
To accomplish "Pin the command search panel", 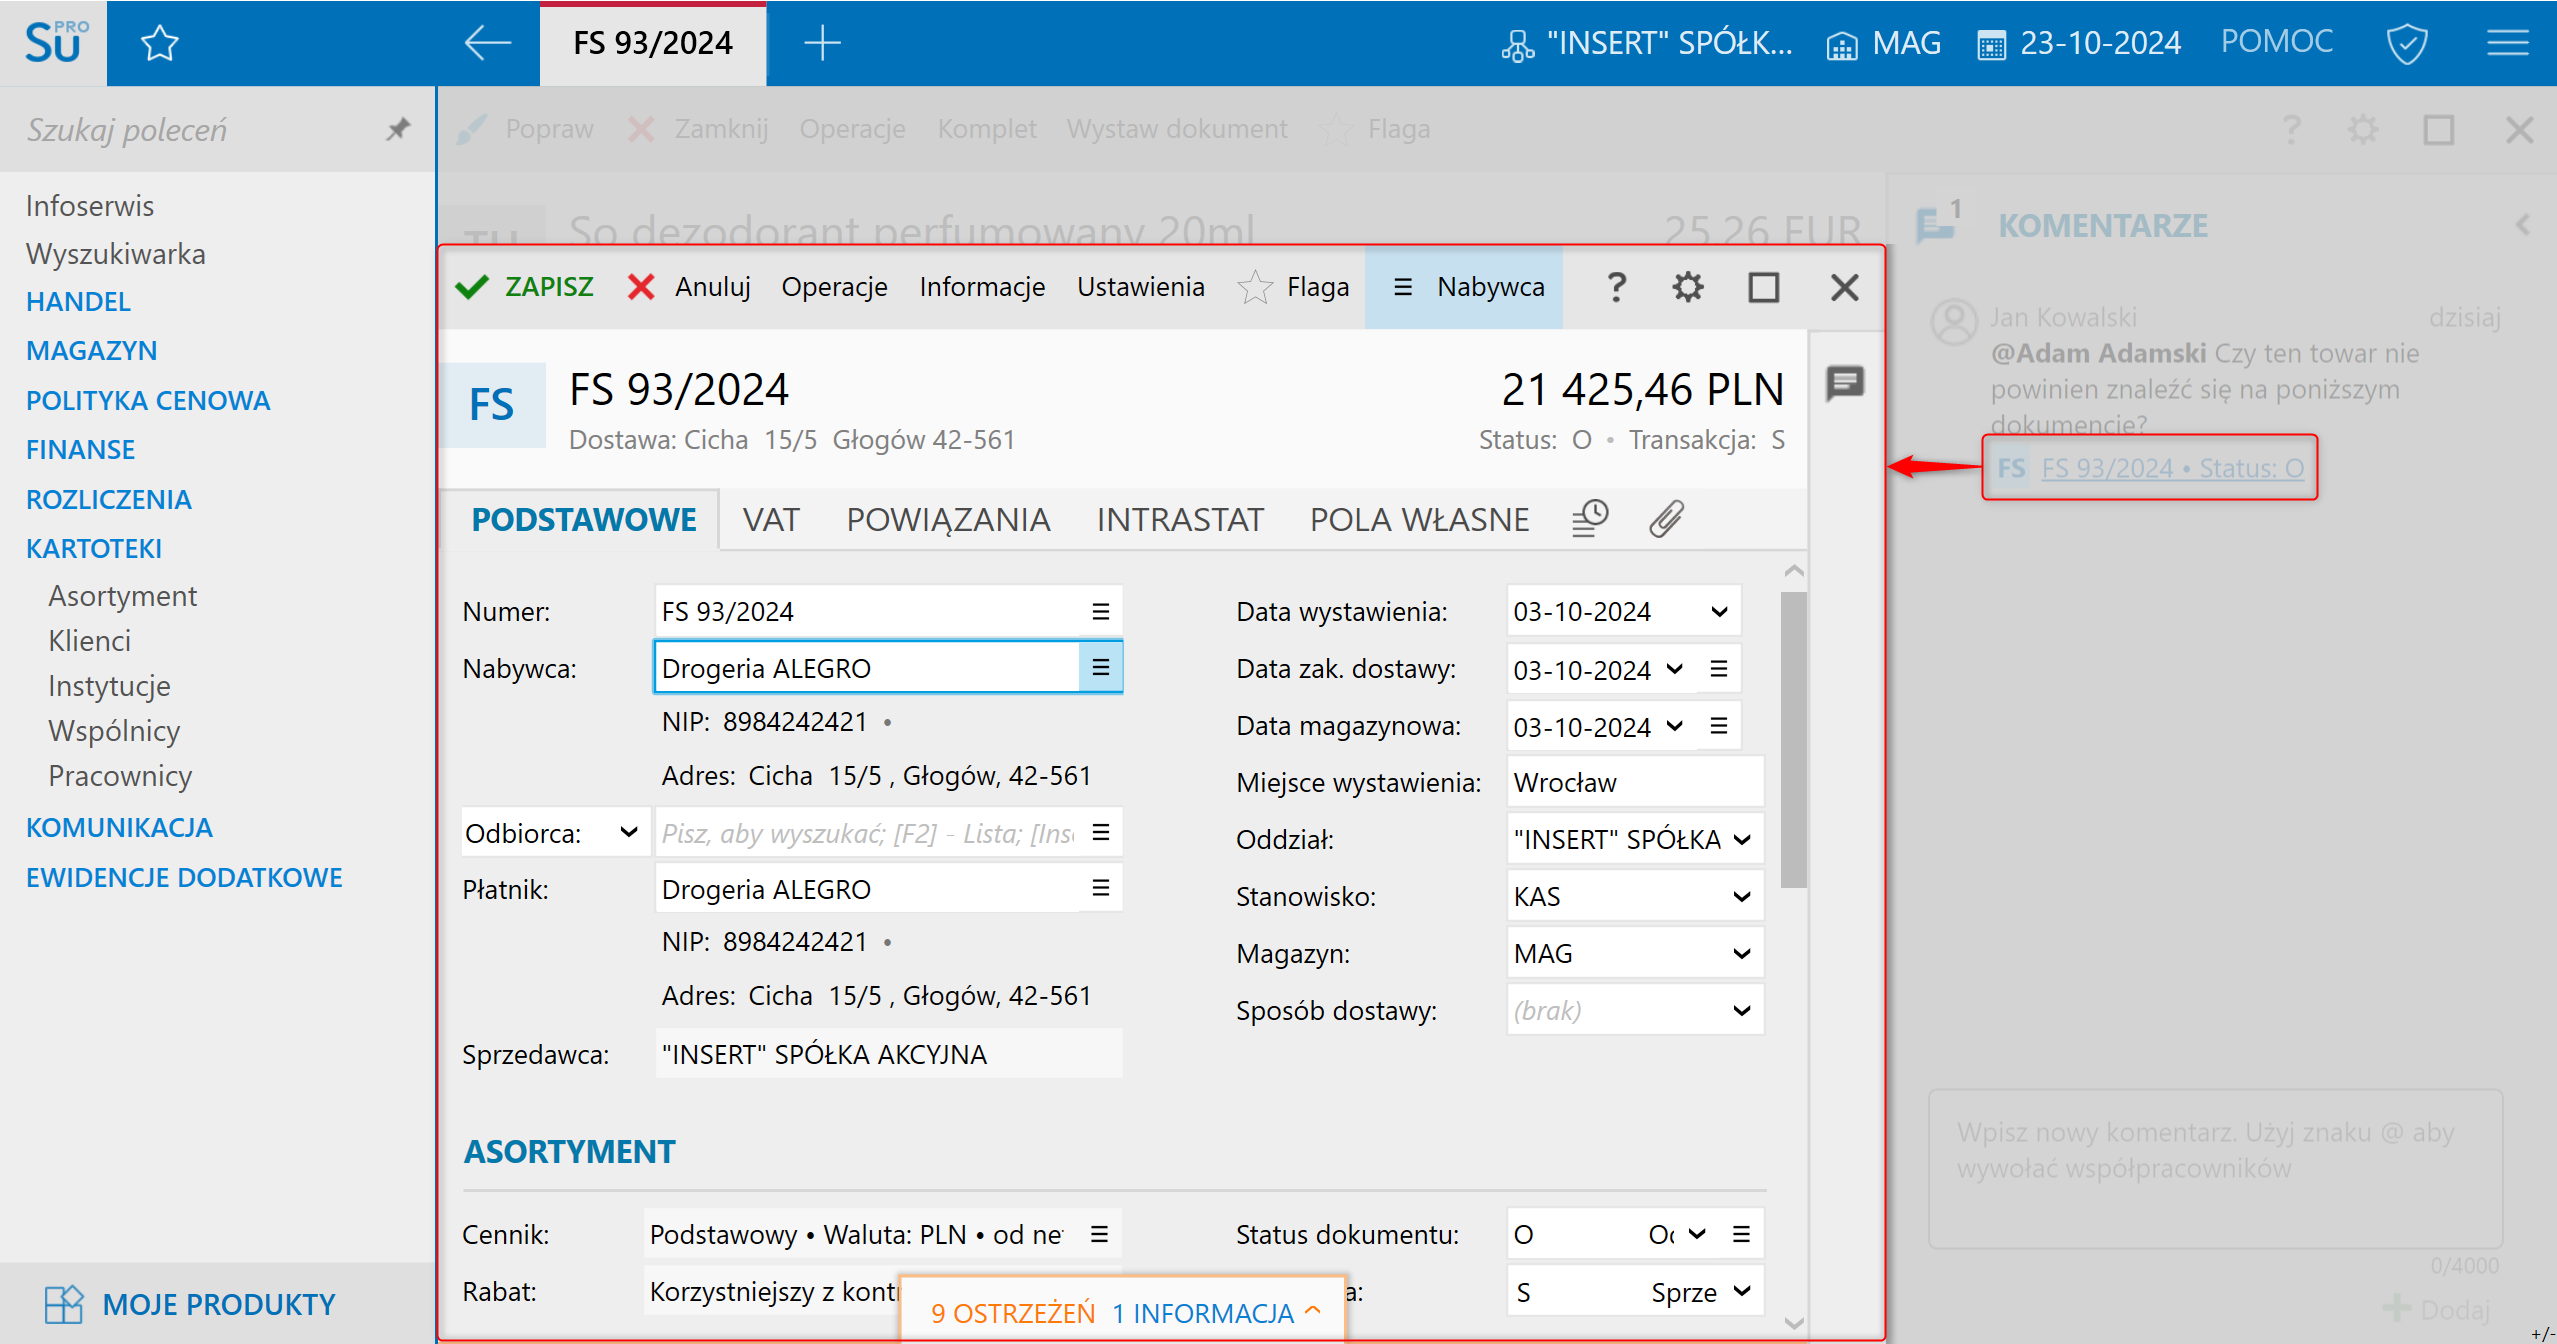I will tap(398, 129).
